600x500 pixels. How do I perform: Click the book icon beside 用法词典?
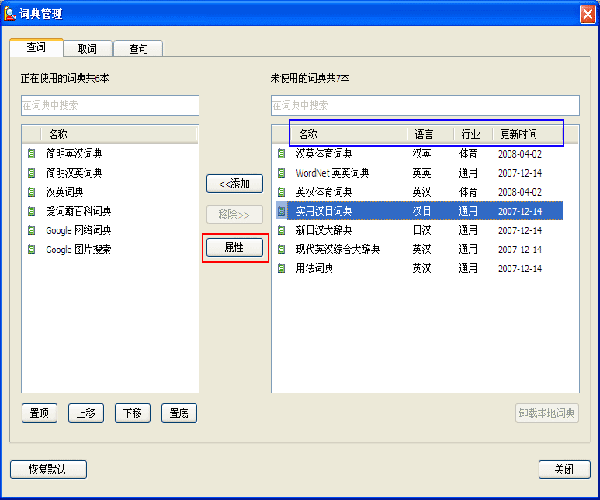tap(281, 268)
